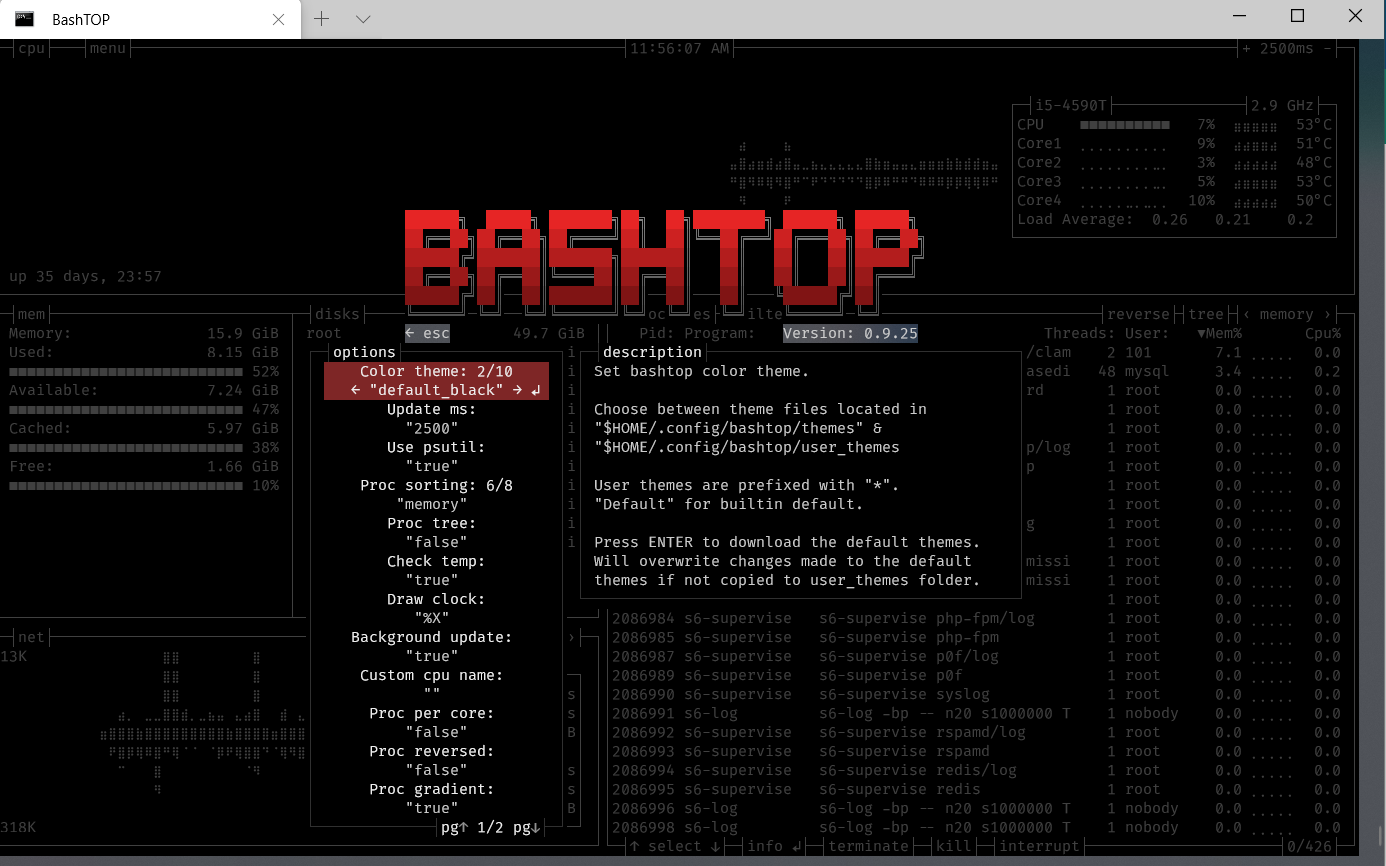Select the s6-log process with Pid 2086991

(976, 713)
